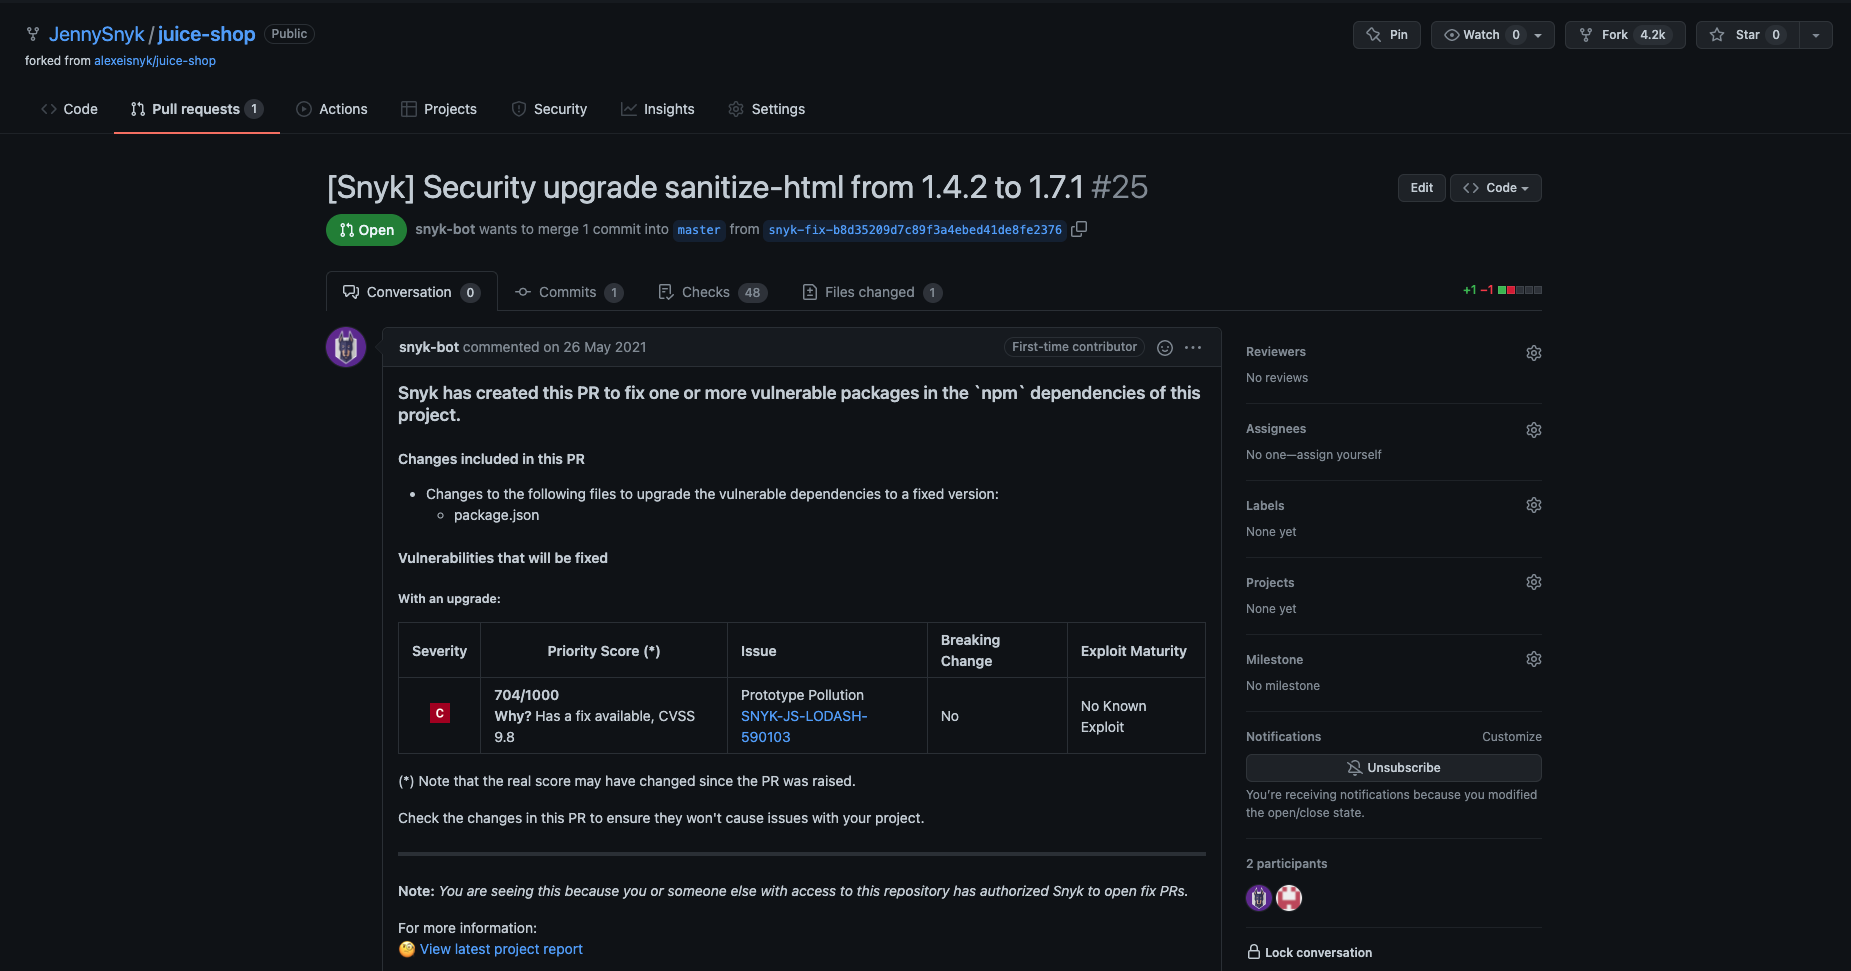Click the First-time contributor badge
The image size is (1851, 971).
coord(1074,347)
